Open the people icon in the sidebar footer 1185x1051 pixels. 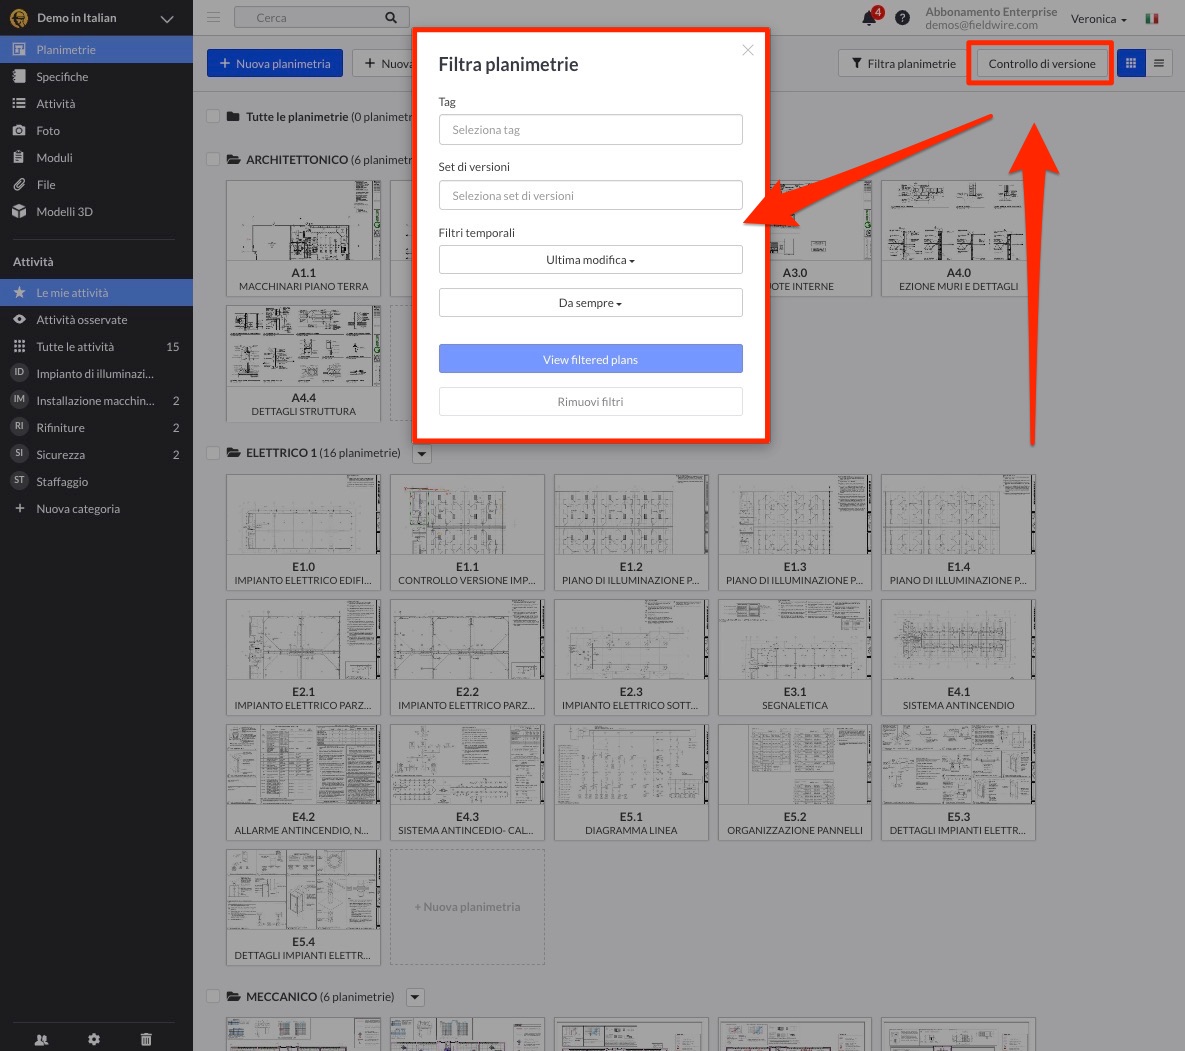click(x=42, y=1040)
